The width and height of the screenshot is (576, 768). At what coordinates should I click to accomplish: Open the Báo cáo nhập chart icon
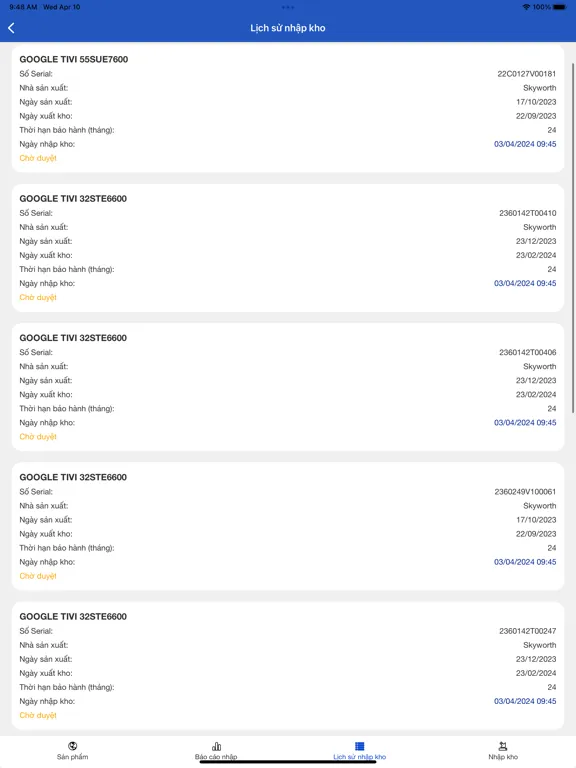click(x=216, y=746)
